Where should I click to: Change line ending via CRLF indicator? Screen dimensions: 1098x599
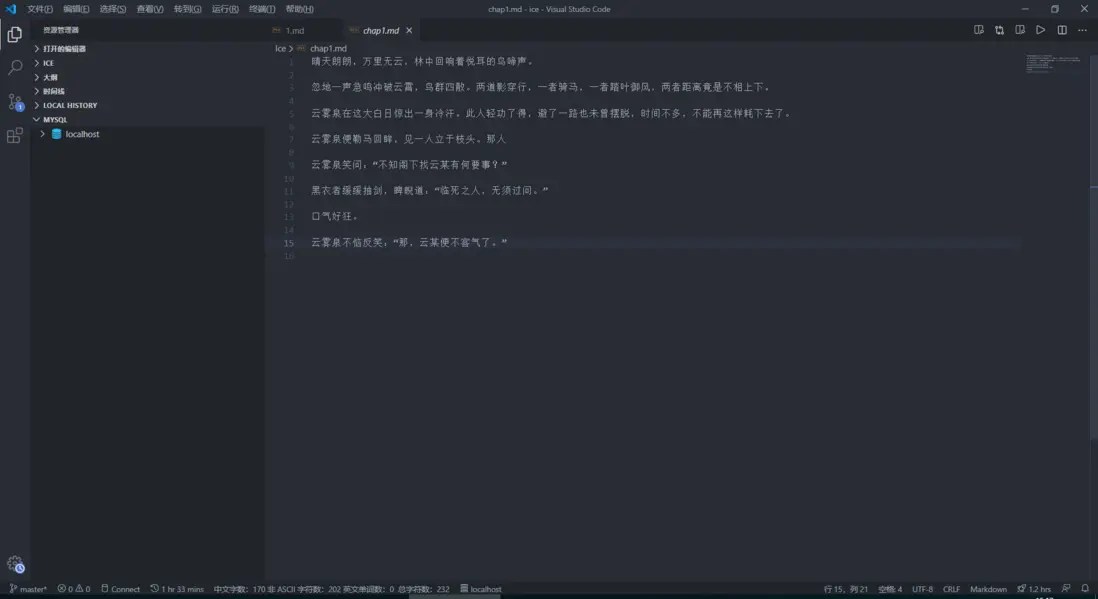pyautogui.click(x=951, y=589)
